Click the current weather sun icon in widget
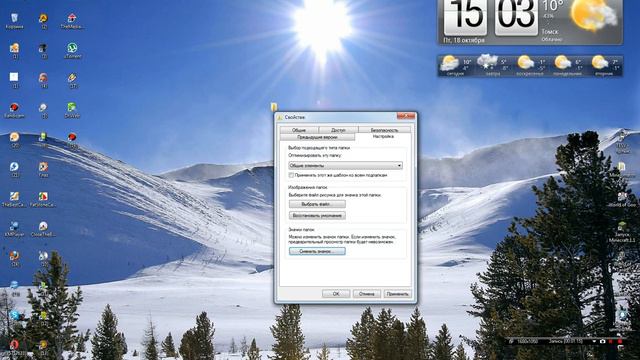Screen dimensions: 640x360 point(593,16)
